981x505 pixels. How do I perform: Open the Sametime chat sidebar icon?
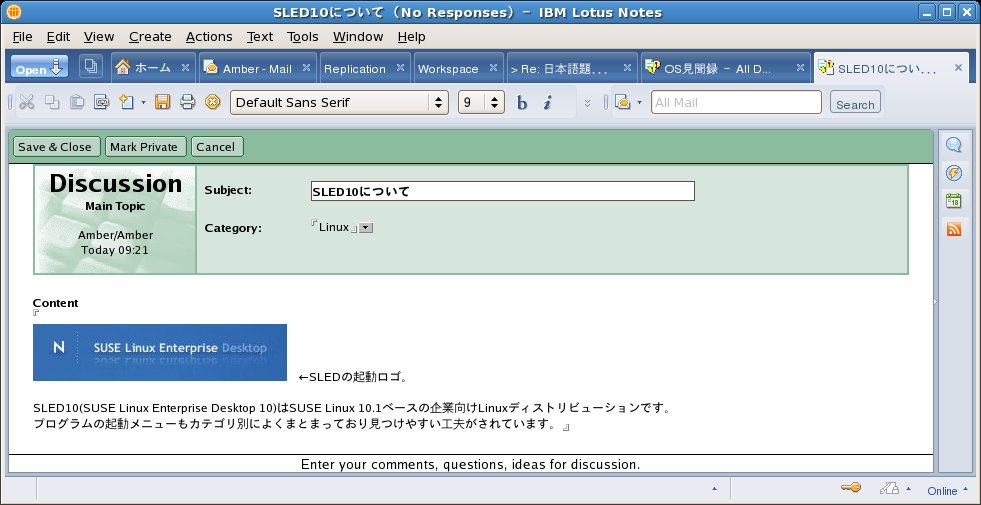pyautogui.click(x=954, y=145)
